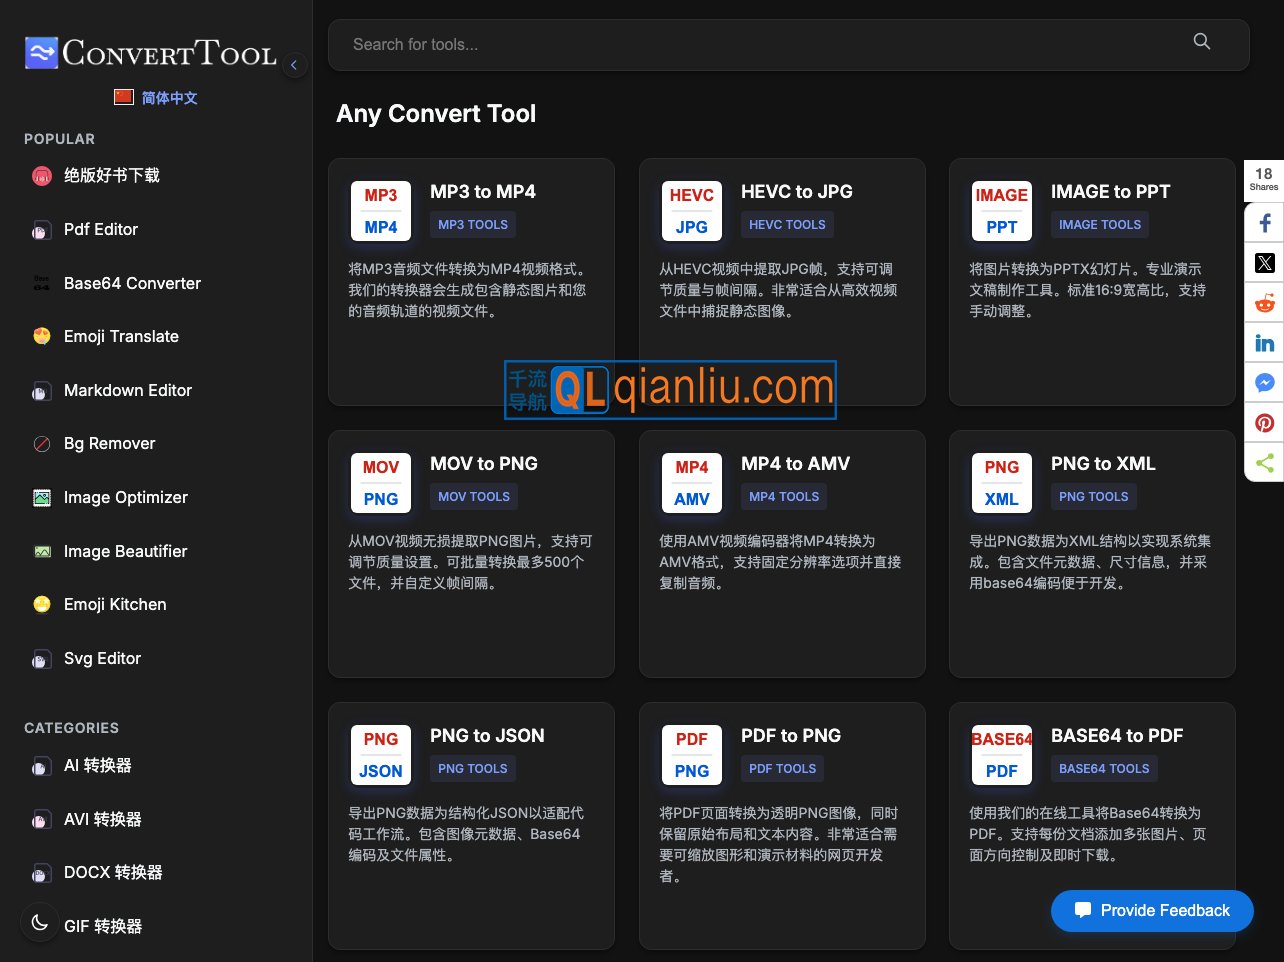Share page on Facebook
Viewport: 1284px width, 962px height.
[1264, 223]
